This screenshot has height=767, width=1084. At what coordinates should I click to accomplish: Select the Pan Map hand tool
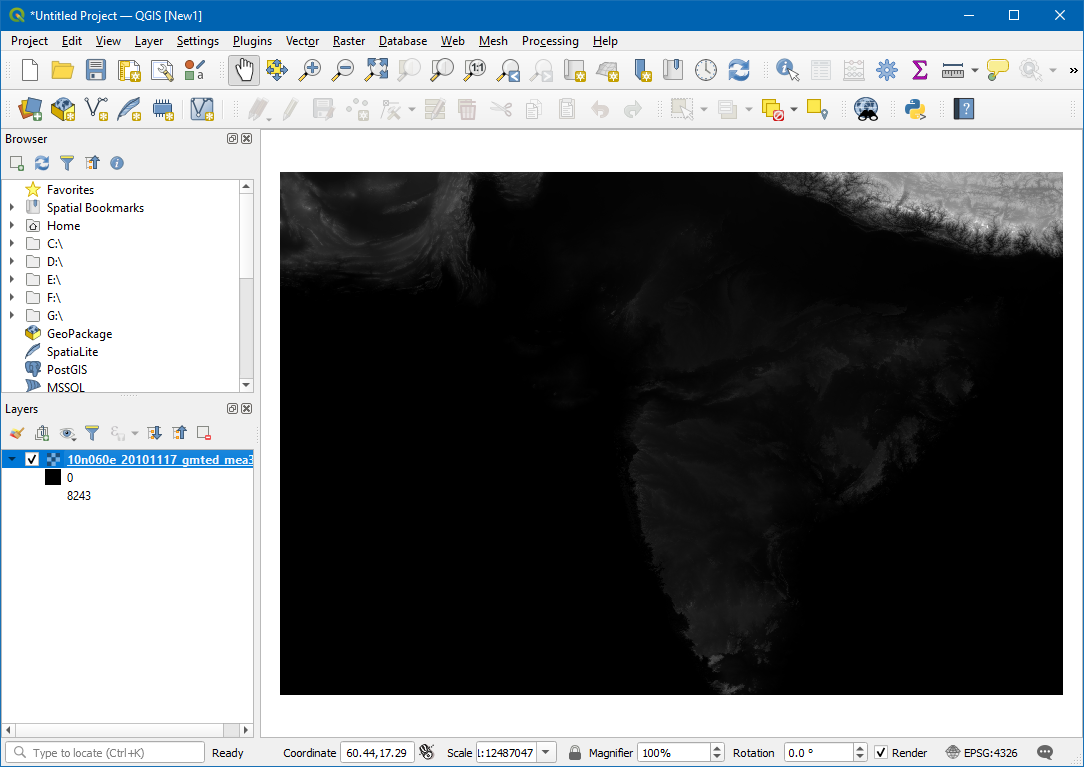click(244, 70)
